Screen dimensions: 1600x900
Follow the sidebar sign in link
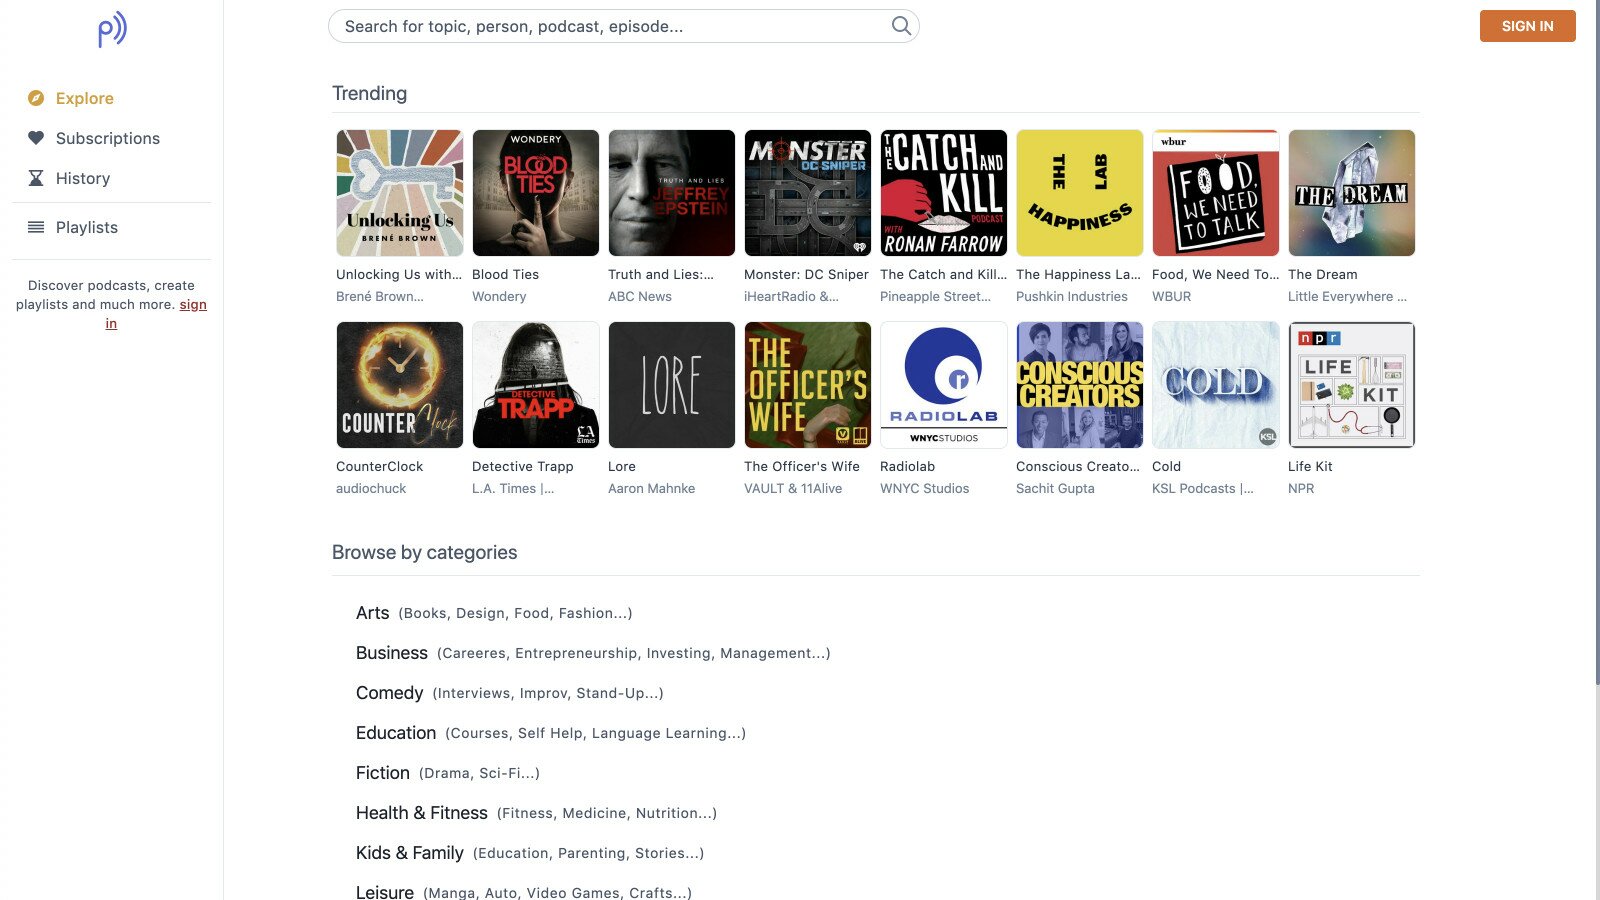pos(192,305)
